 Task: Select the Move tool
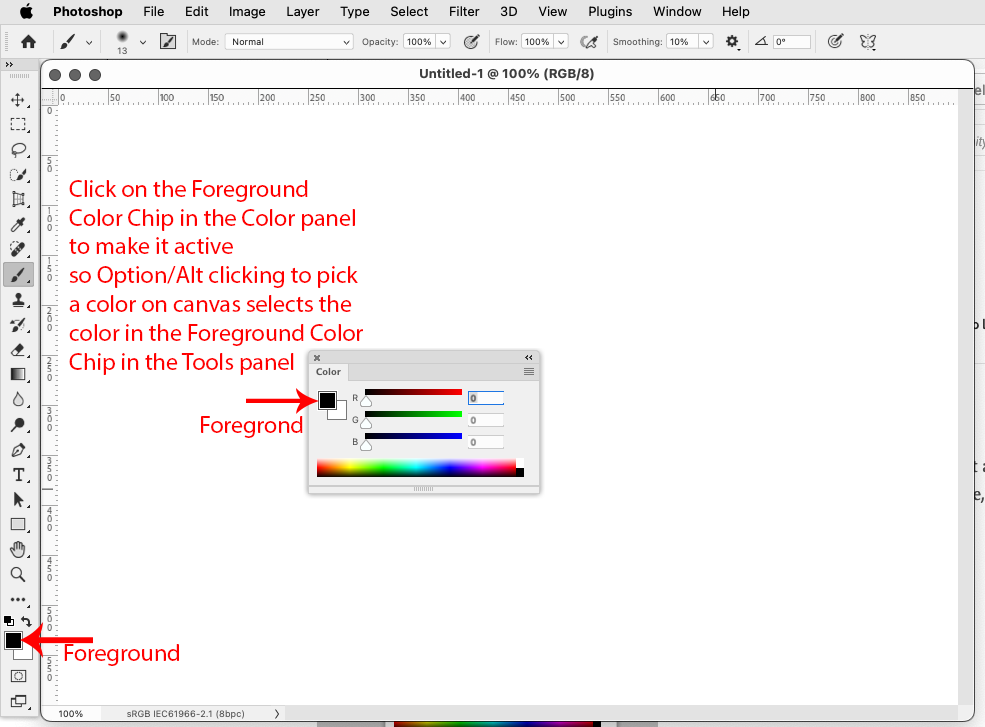pos(18,99)
